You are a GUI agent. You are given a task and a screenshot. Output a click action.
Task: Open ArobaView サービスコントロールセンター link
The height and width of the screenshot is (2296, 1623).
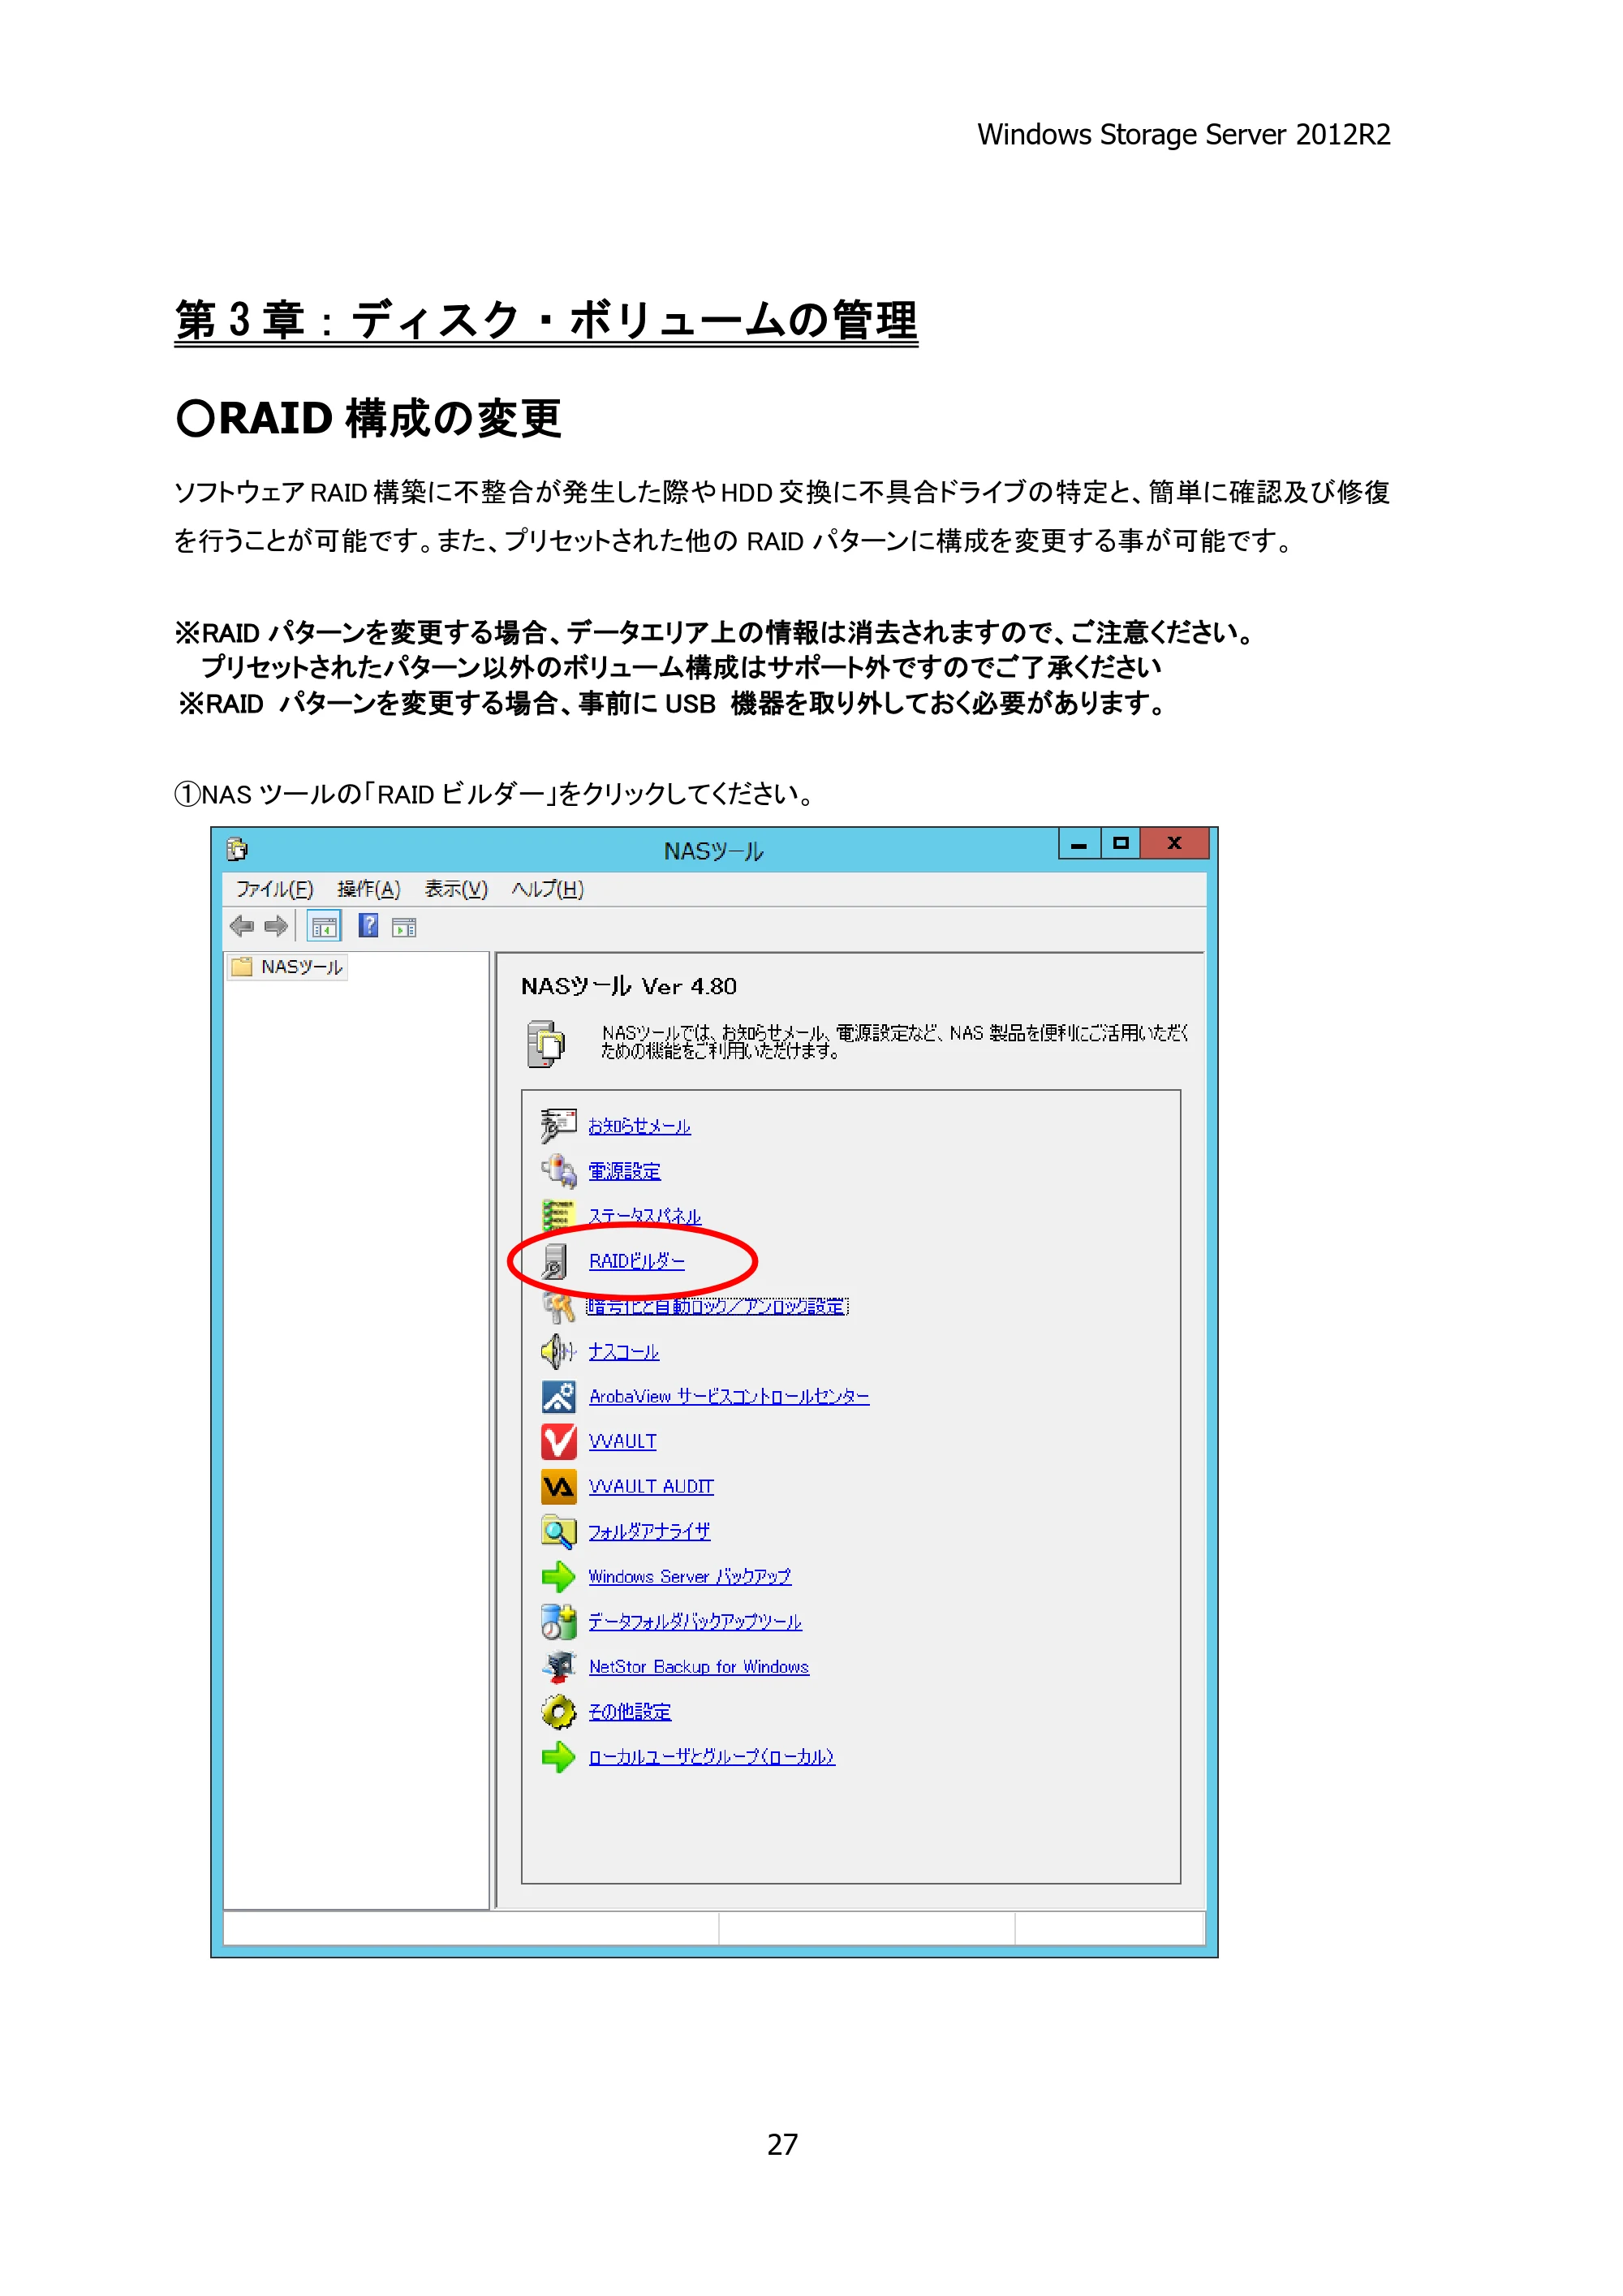point(729,1396)
